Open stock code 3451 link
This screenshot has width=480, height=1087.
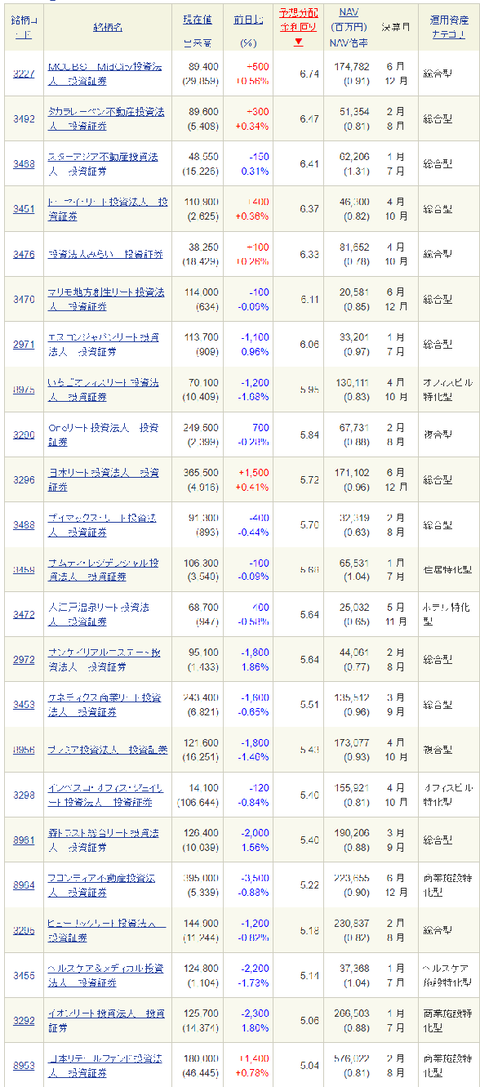click(x=22, y=209)
